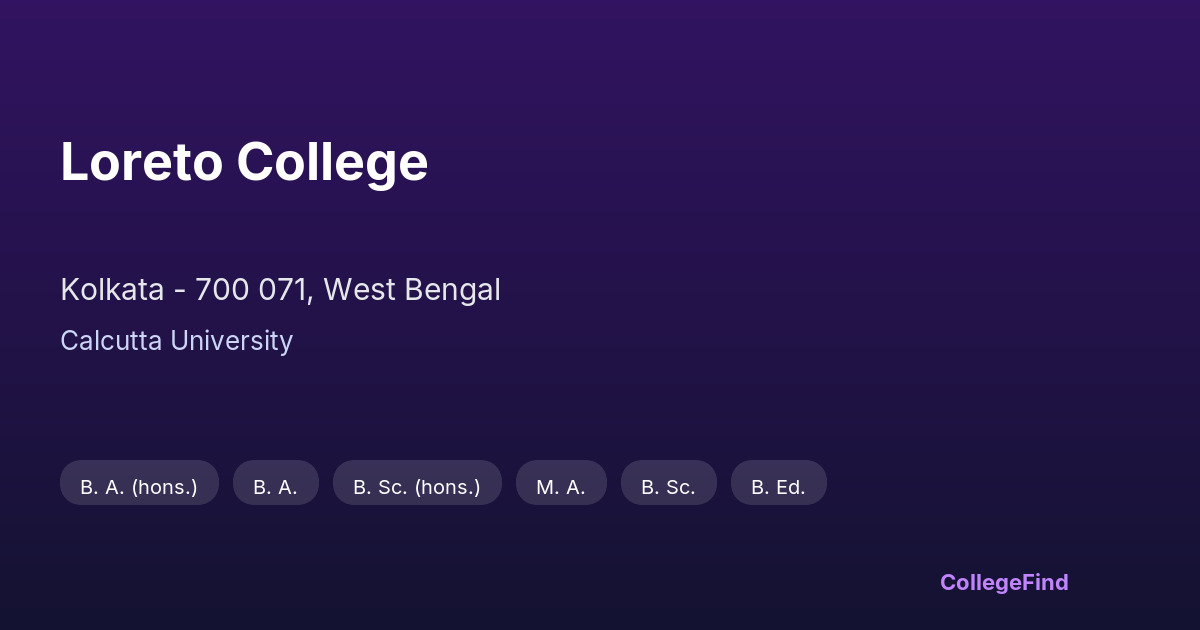Click the word Kolkata in the address
Screen dimensions: 1200x630
click(x=112, y=290)
